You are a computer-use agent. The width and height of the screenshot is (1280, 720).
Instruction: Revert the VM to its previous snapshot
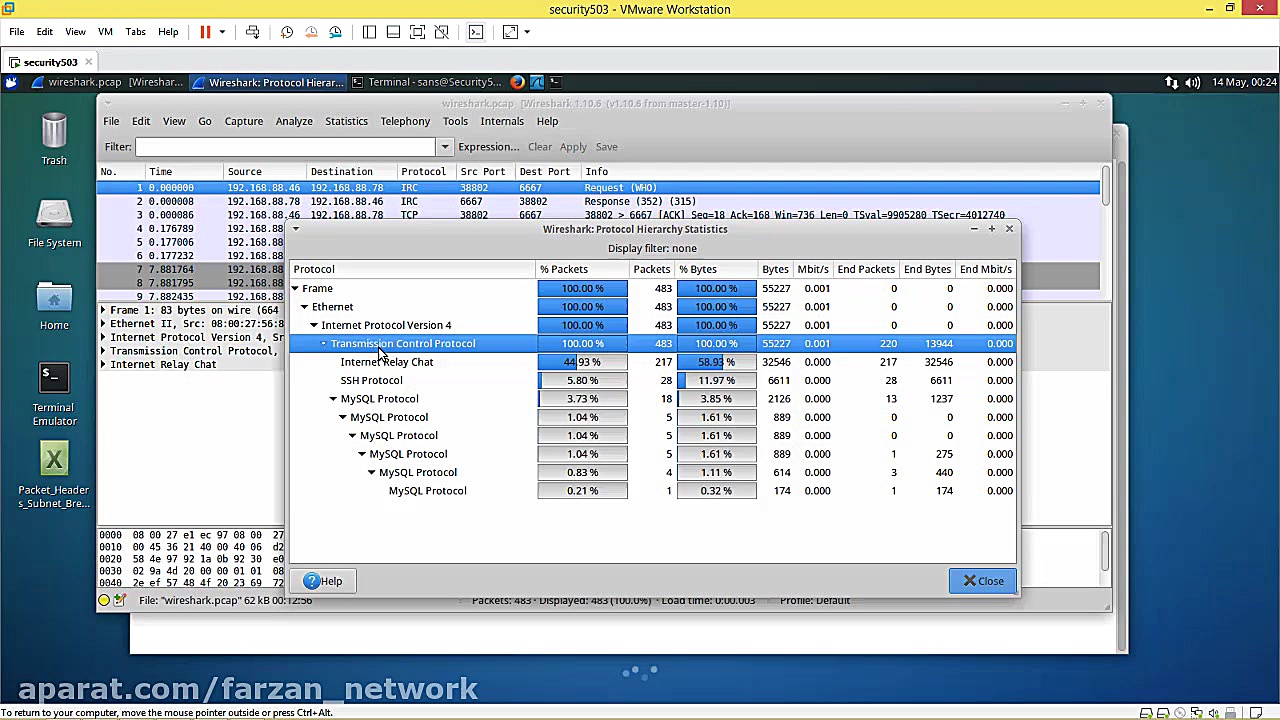click(x=311, y=32)
